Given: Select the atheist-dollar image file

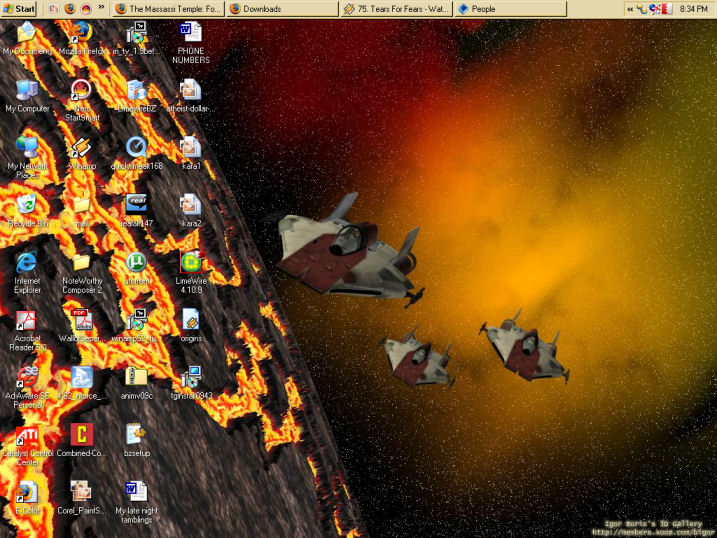Looking at the screenshot, I should (x=191, y=96).
